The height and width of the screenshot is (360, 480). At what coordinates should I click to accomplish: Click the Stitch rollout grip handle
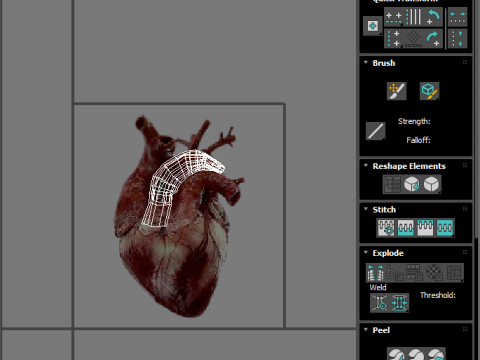coord(465,209)
